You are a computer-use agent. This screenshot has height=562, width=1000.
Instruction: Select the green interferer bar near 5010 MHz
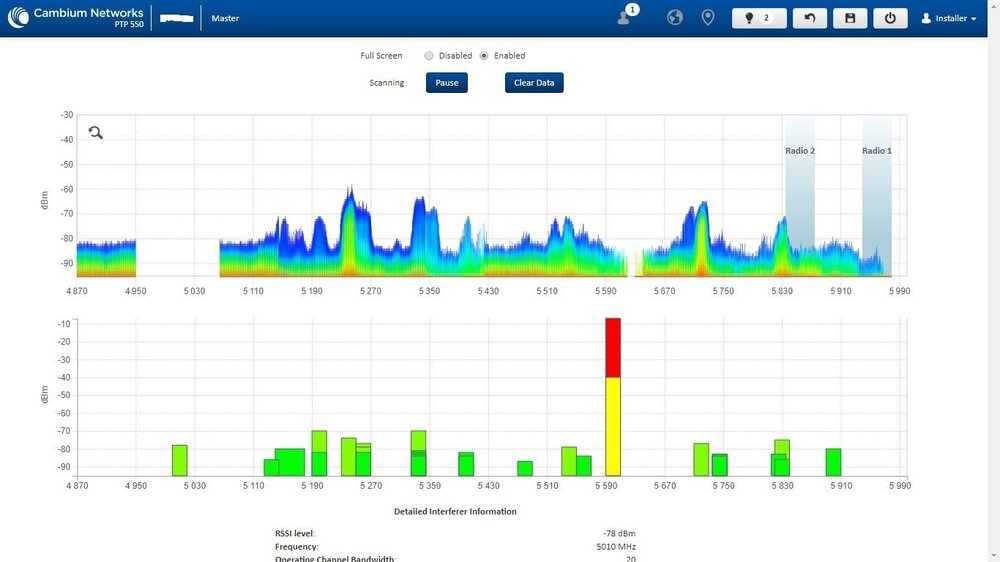click(179, 460)
